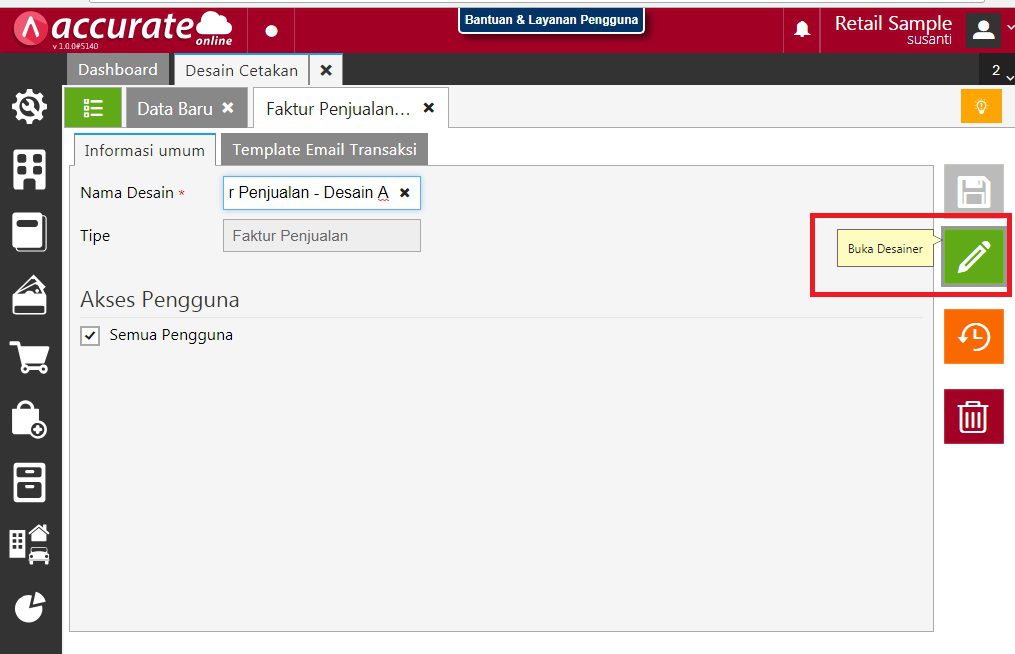The width and height of the screenshot is (1015, 654).
Task: Click the Bantuan & Layanan Pengguna button
Action: pos(551,19)
